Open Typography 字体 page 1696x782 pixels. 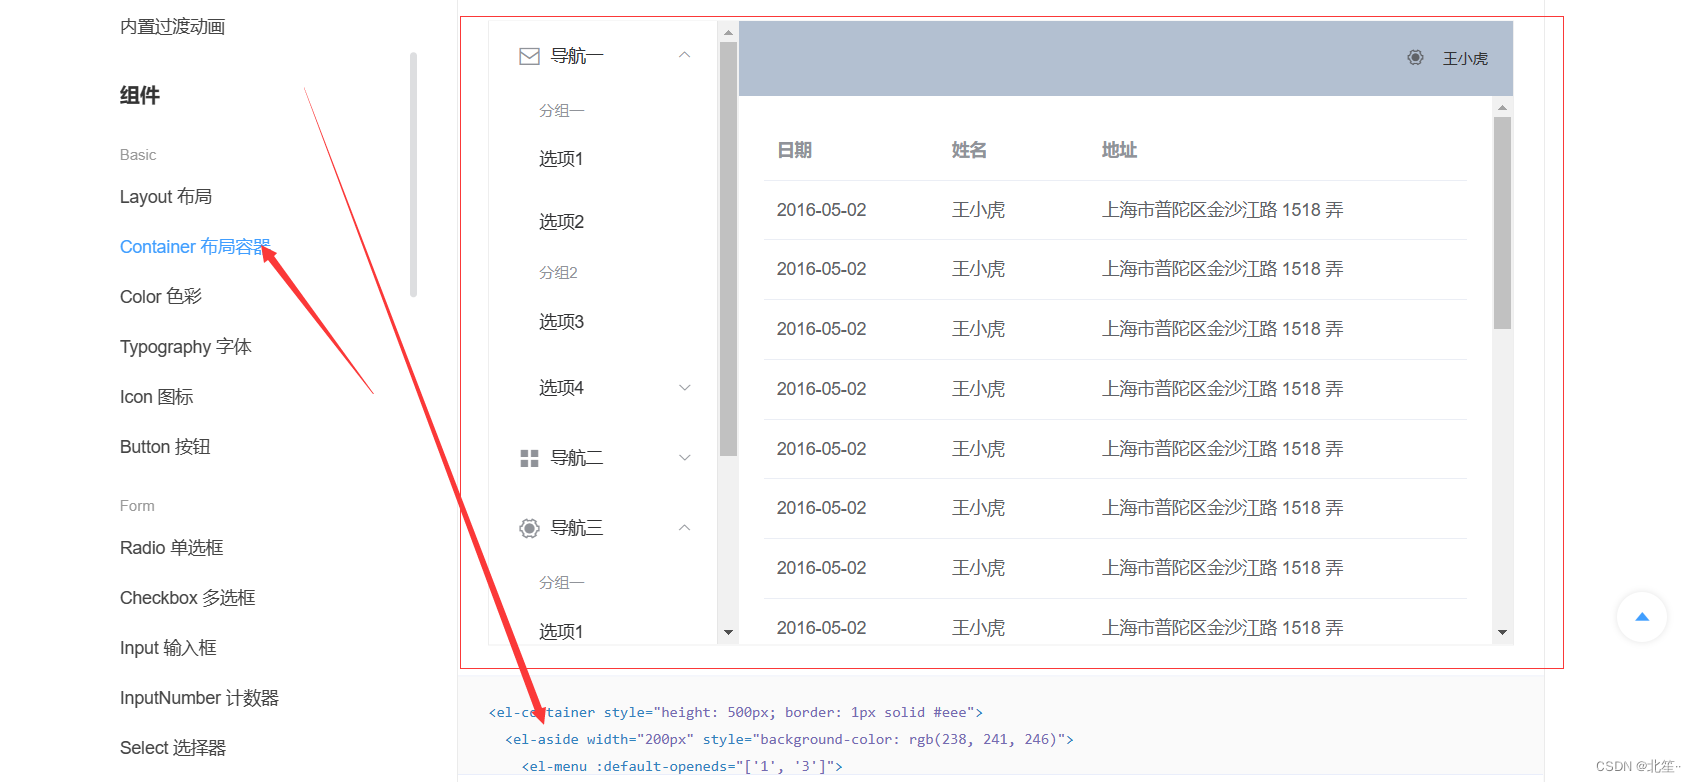click(186, 347)
